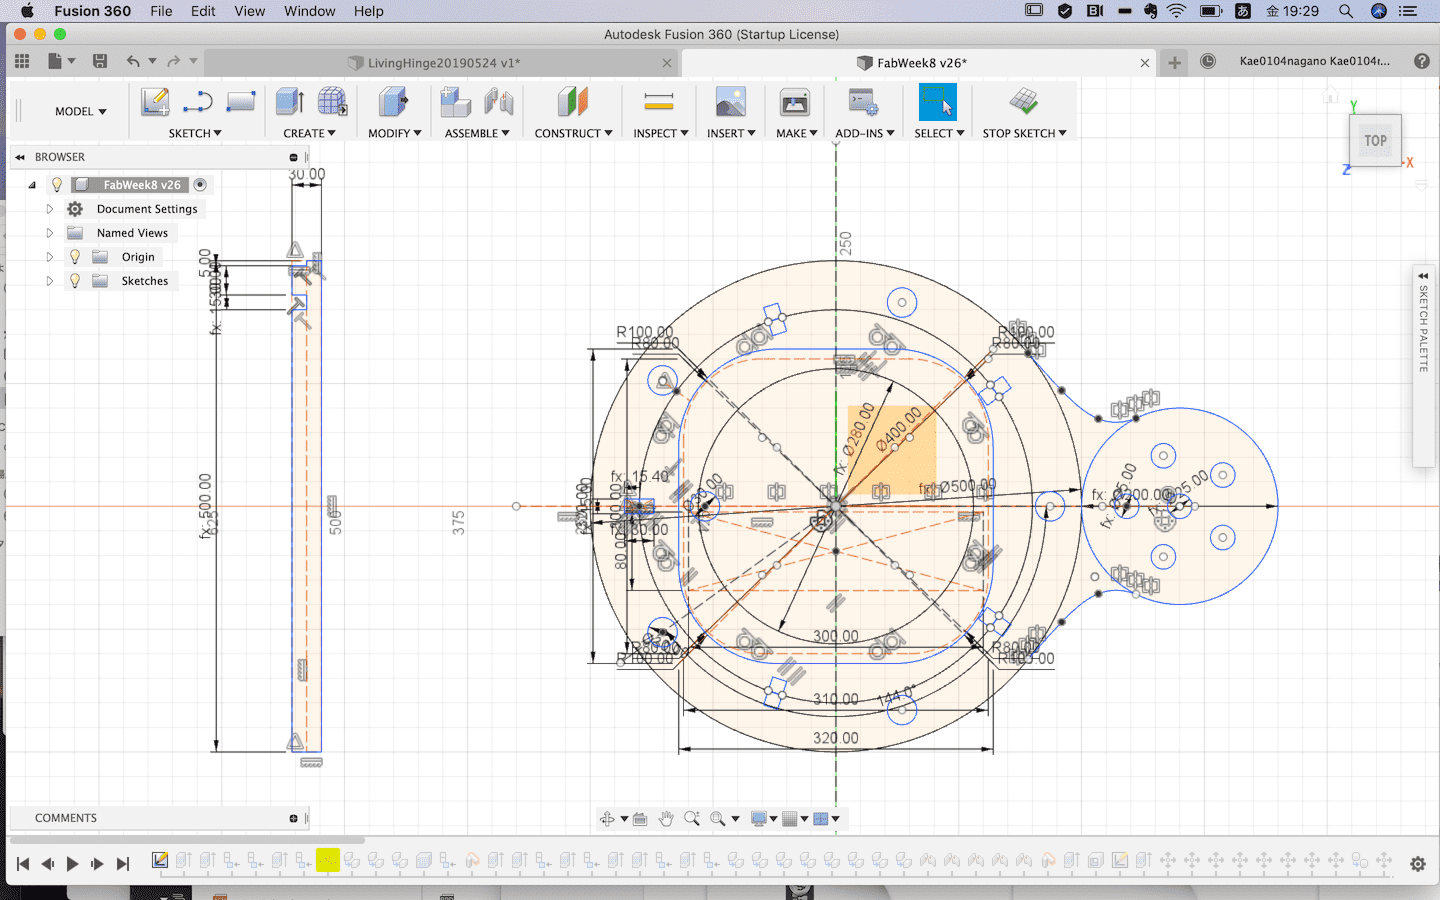This screenshot has width=1440, height=900.
Task: Click the Stop Sketch checkmark icon
Action: click(1023, 102)
